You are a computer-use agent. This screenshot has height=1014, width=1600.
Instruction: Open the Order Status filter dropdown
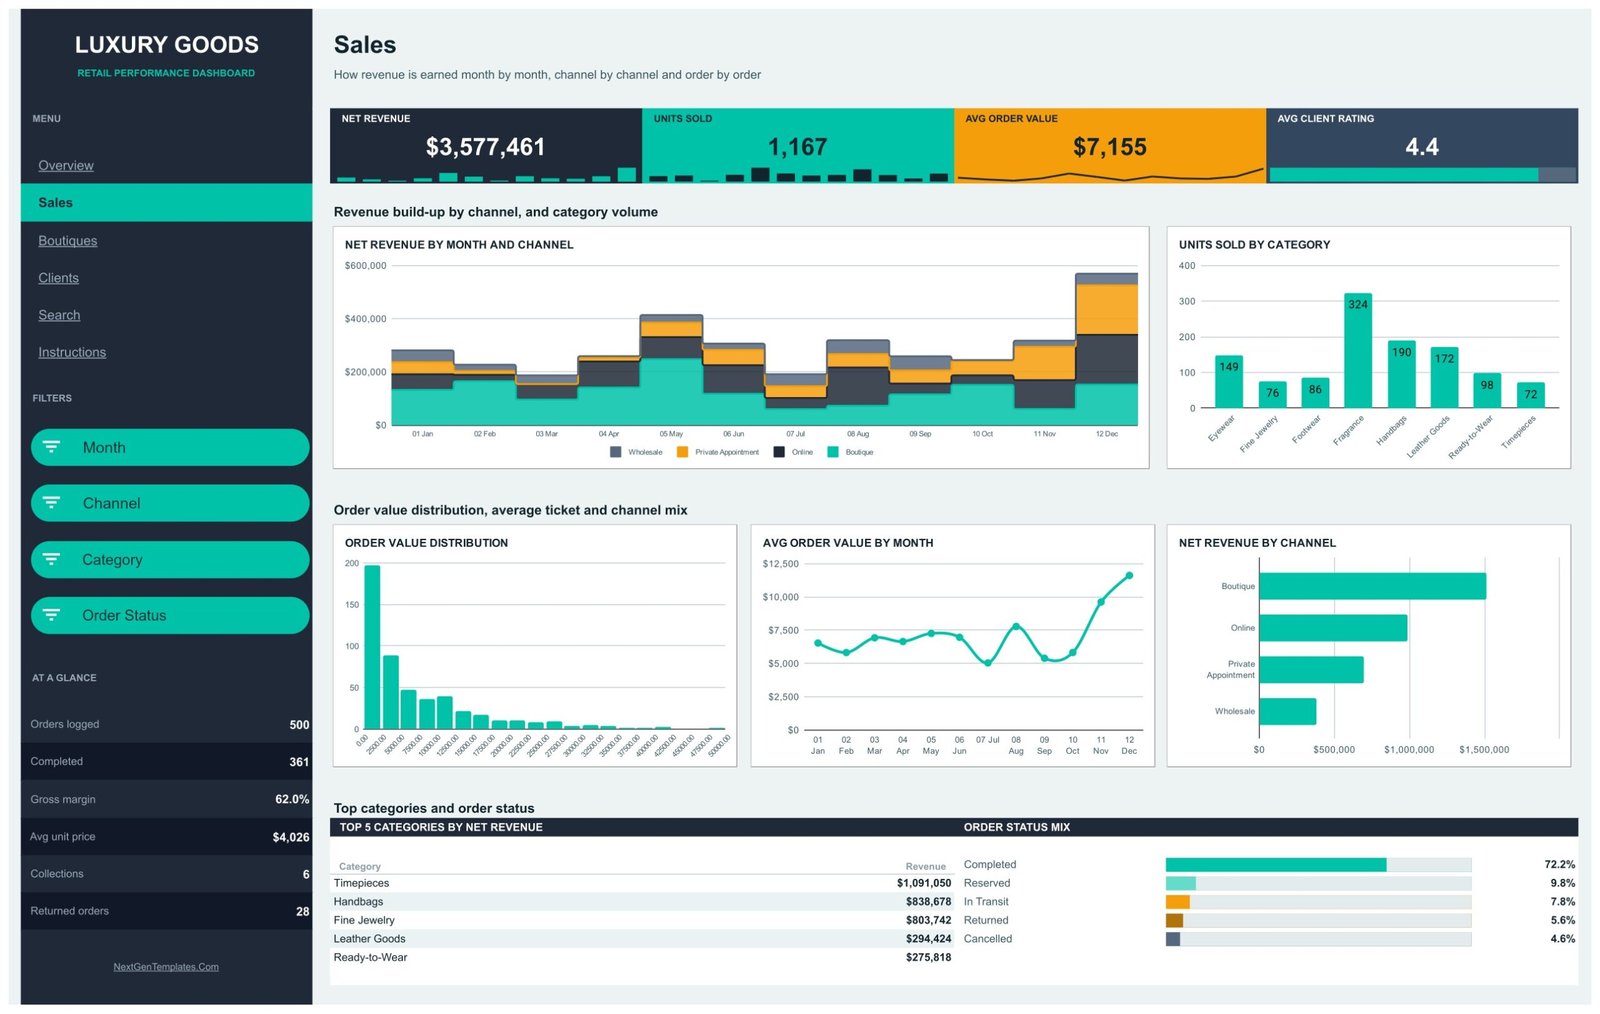click(x=170, y=615)
